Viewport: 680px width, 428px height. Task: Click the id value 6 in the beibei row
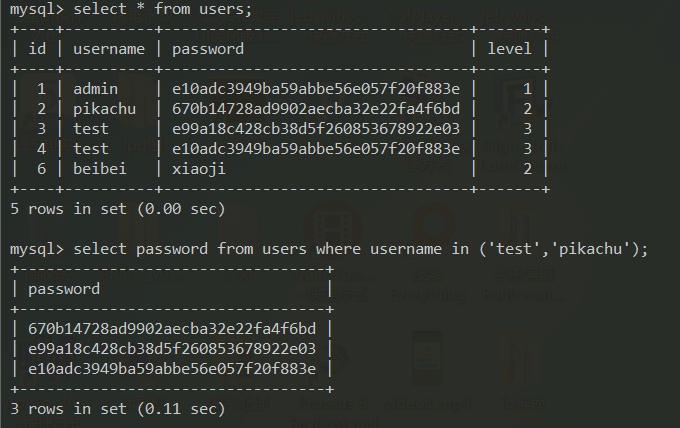click(41, 168)
